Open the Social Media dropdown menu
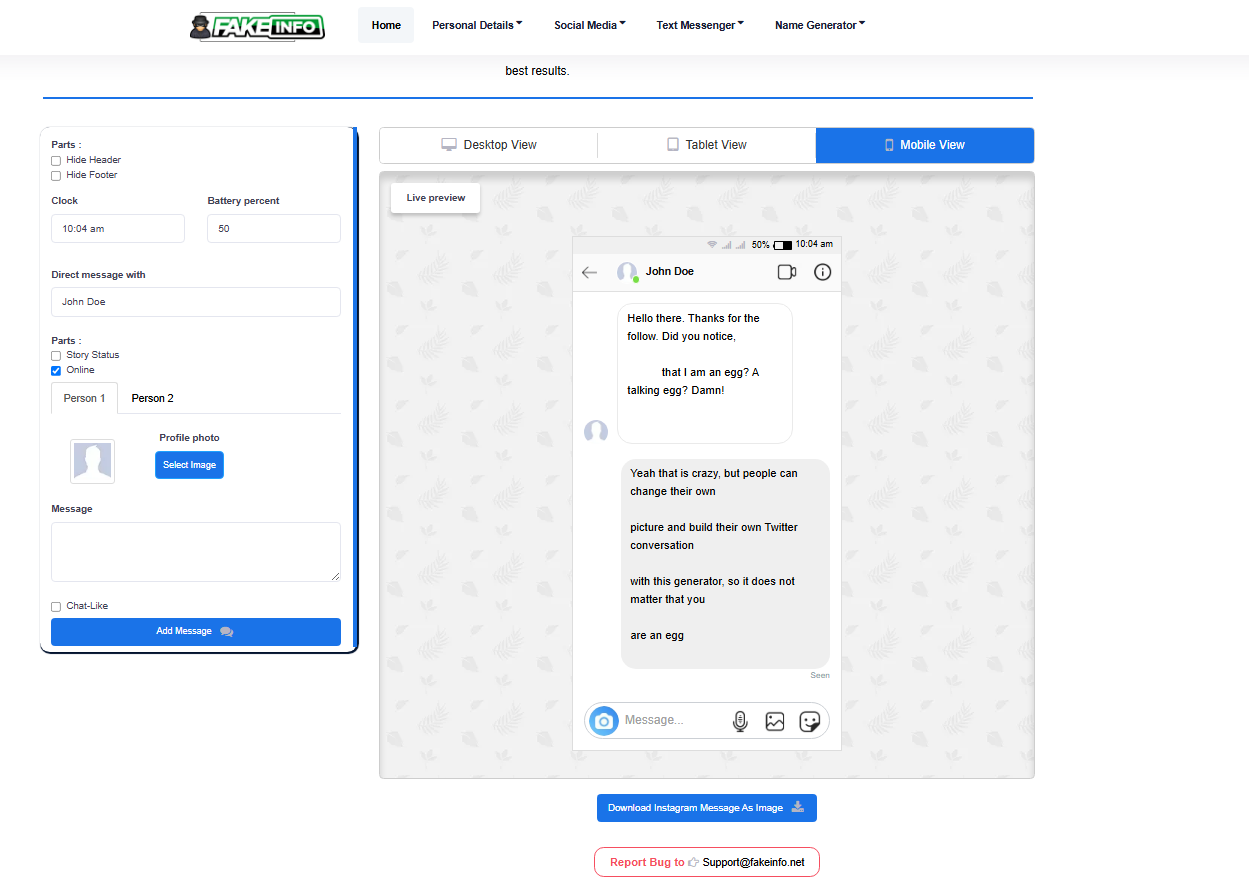Screen dimensions: 1249x890 tap(590, 25)
